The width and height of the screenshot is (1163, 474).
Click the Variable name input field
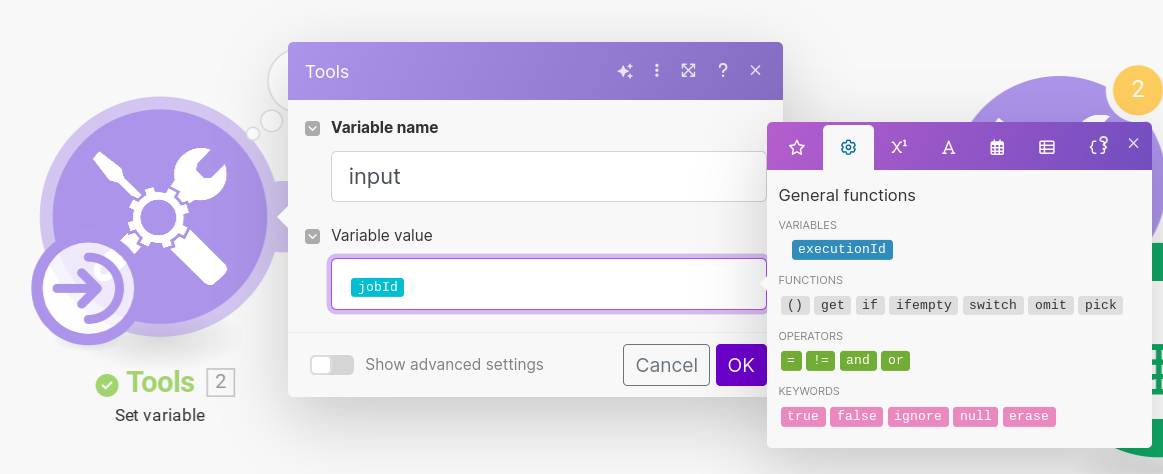pyautogui.click(x=548, y=177)
